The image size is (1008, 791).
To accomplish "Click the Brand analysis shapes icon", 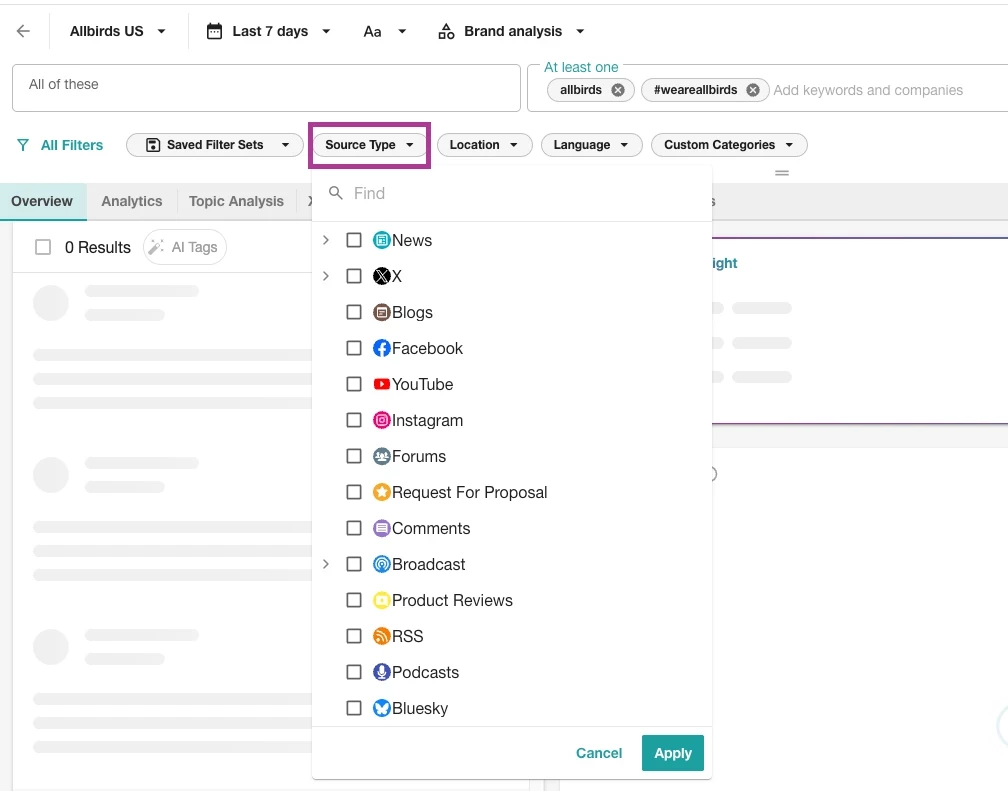I will click(x=446, y=31).
